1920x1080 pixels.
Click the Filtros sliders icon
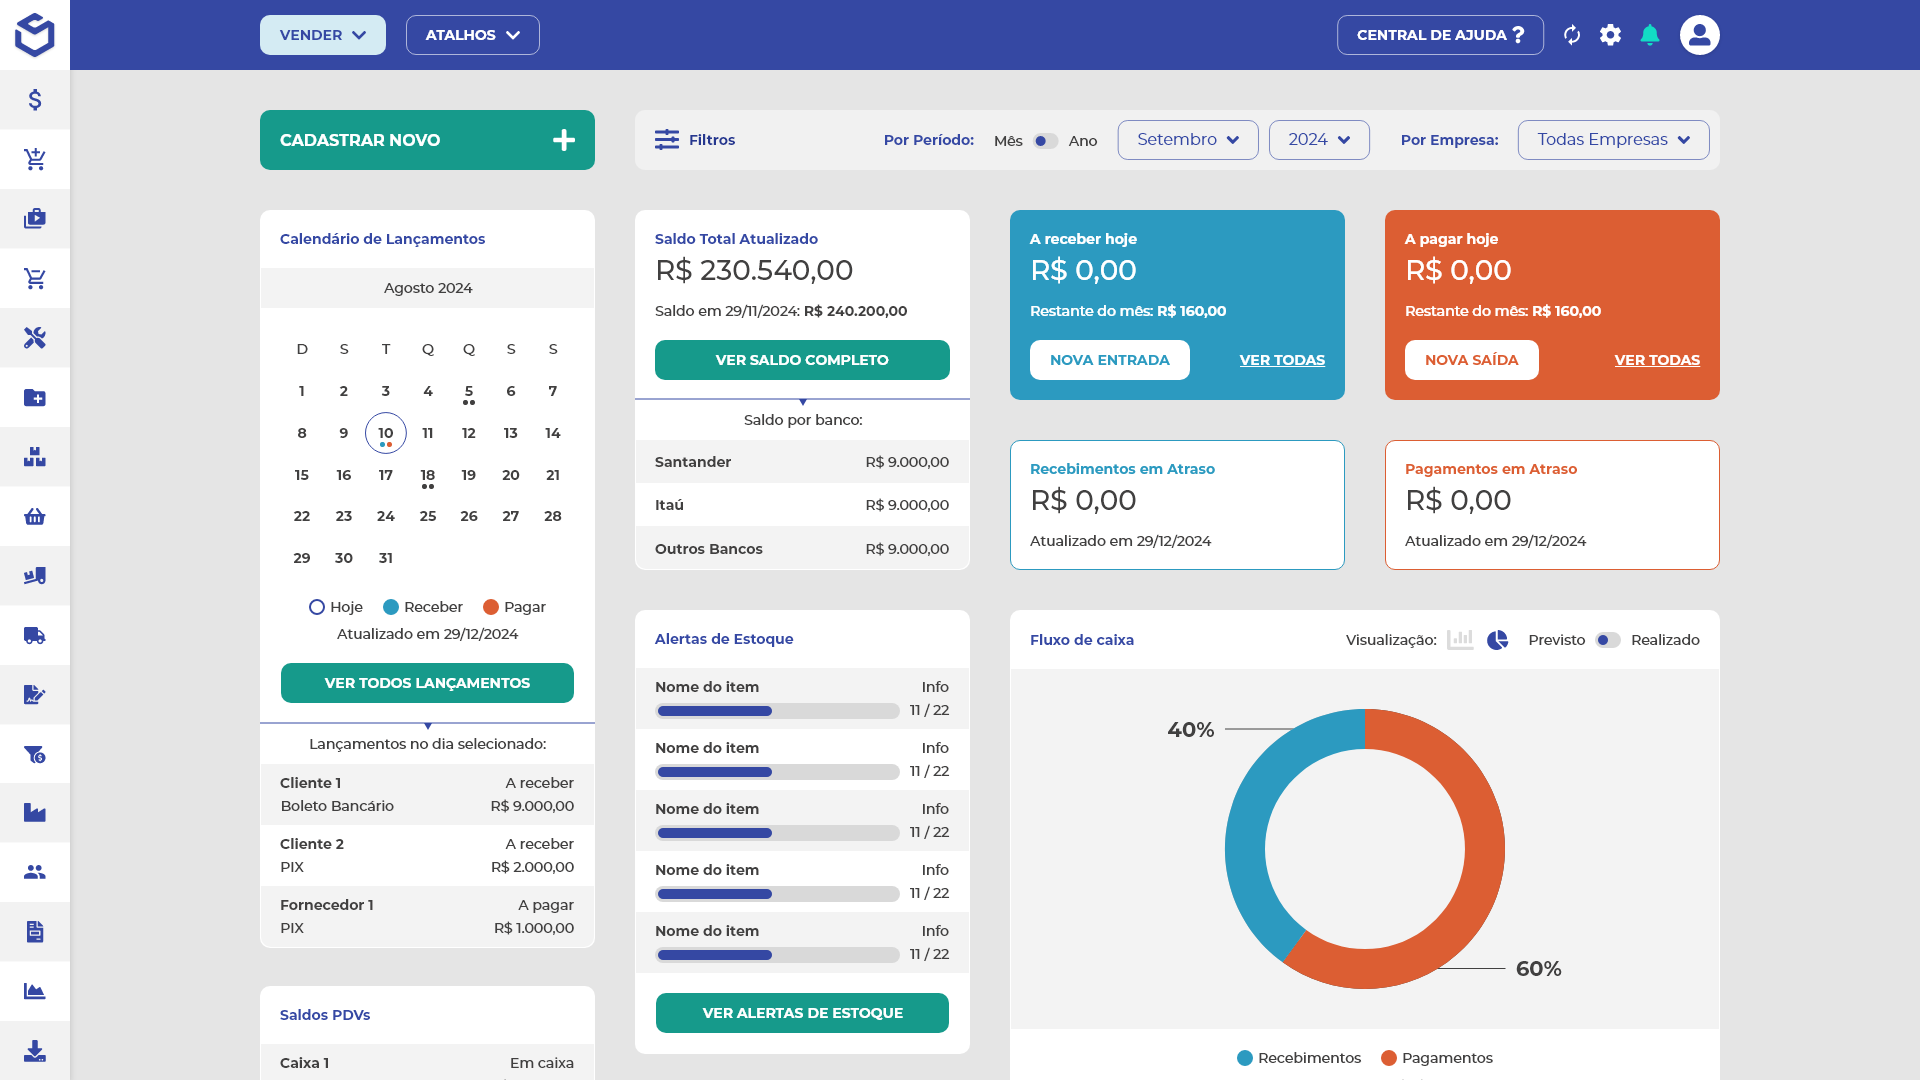coord(667,140)
